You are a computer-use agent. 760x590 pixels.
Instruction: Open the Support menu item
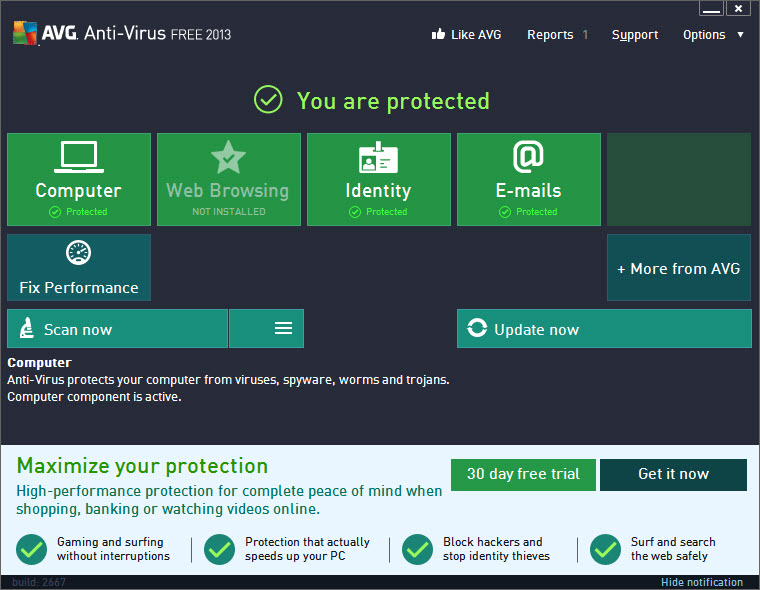click(x=635, y=35)
